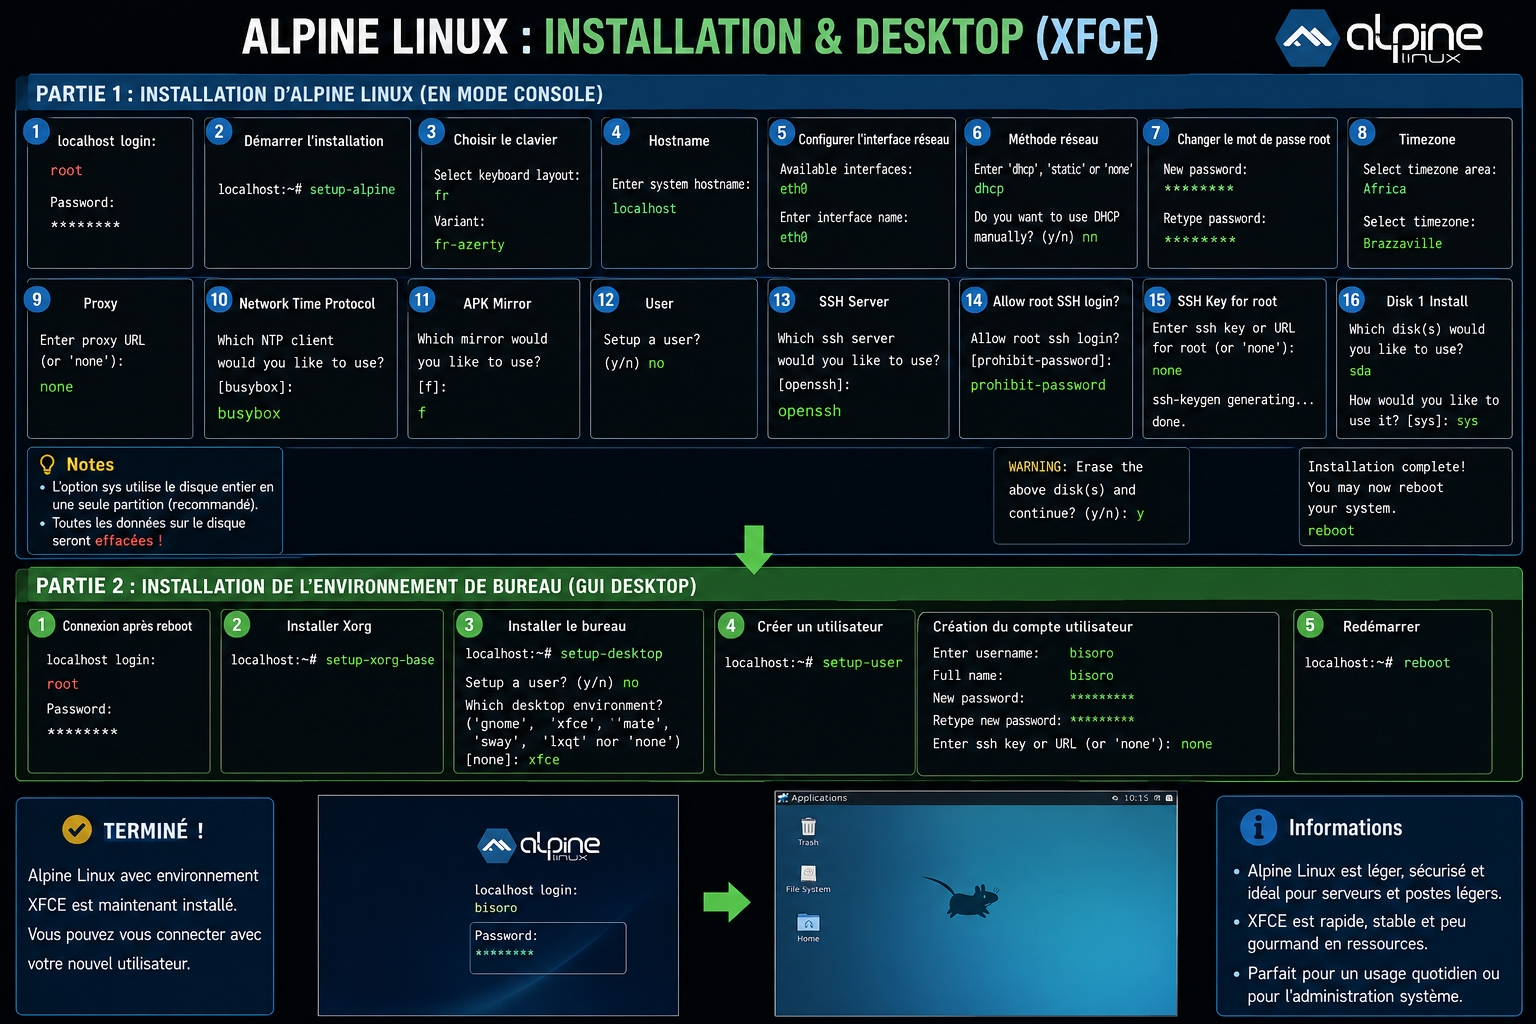The height and width of the screenshot is (1024, 1536).
Task: Click the red word 'effacées' in Notes
Action: coord(124,540)
